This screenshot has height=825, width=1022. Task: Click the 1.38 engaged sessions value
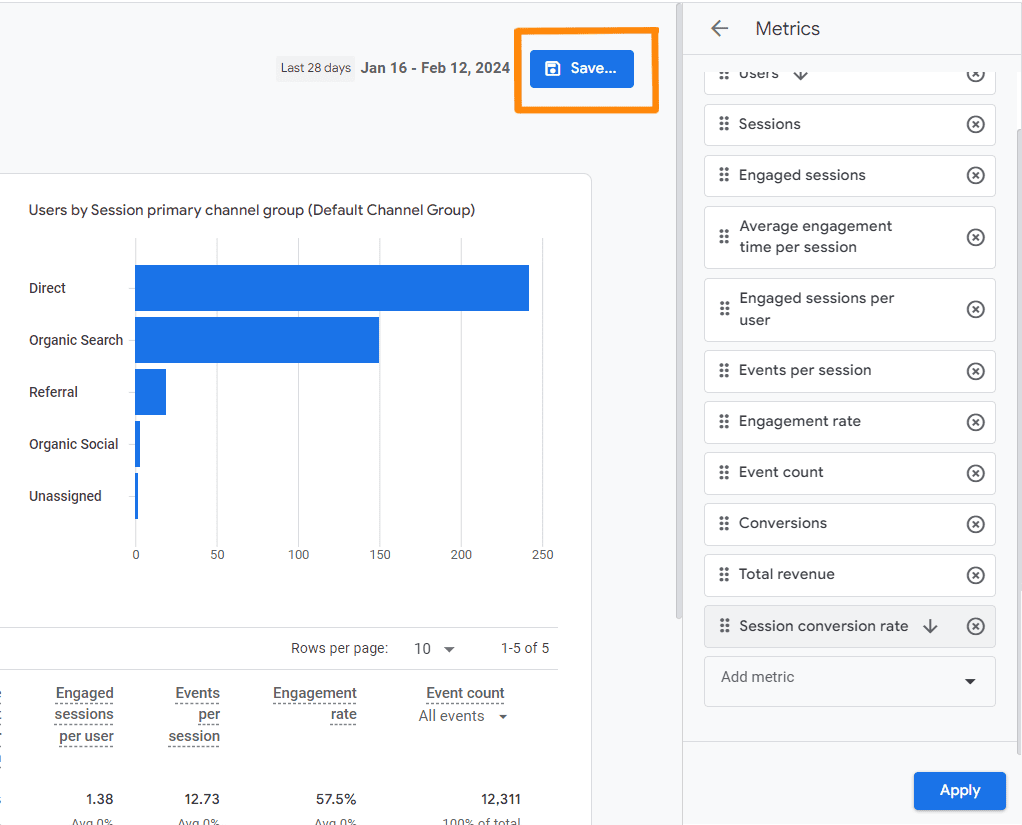tap(100, 799)
